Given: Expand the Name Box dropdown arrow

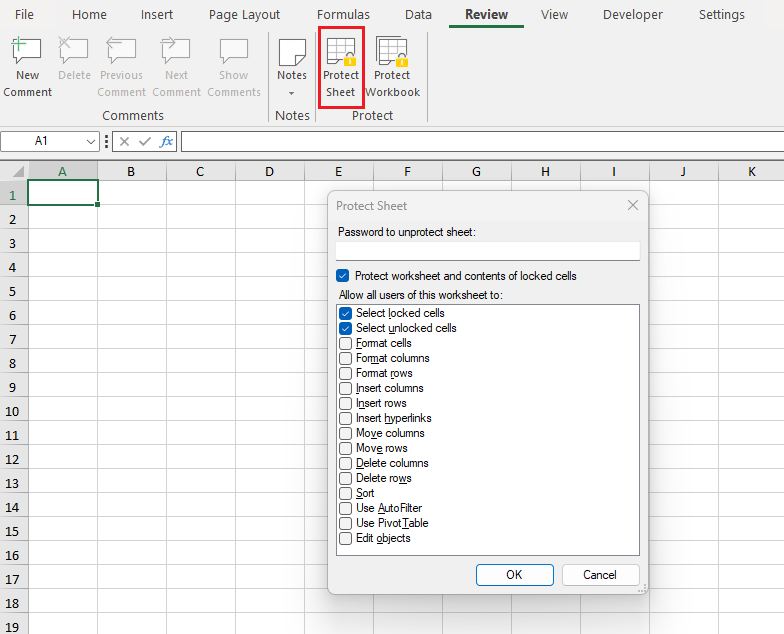Looking at the screenshot, I should click(x=90, y=142).
